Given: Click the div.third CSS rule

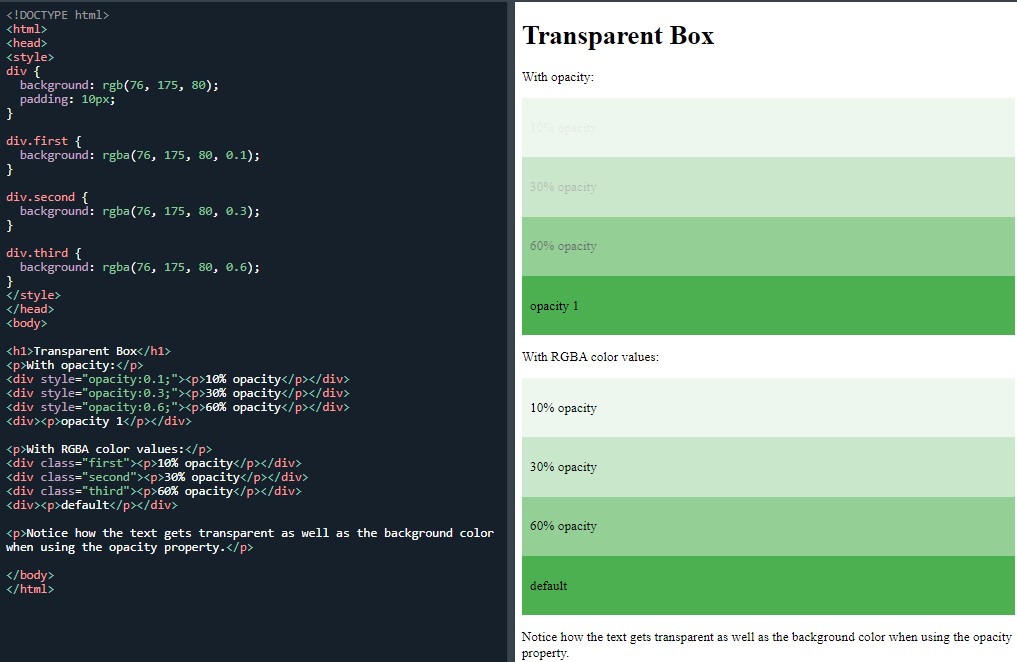Looking at the screenshot, I should 35,252.
